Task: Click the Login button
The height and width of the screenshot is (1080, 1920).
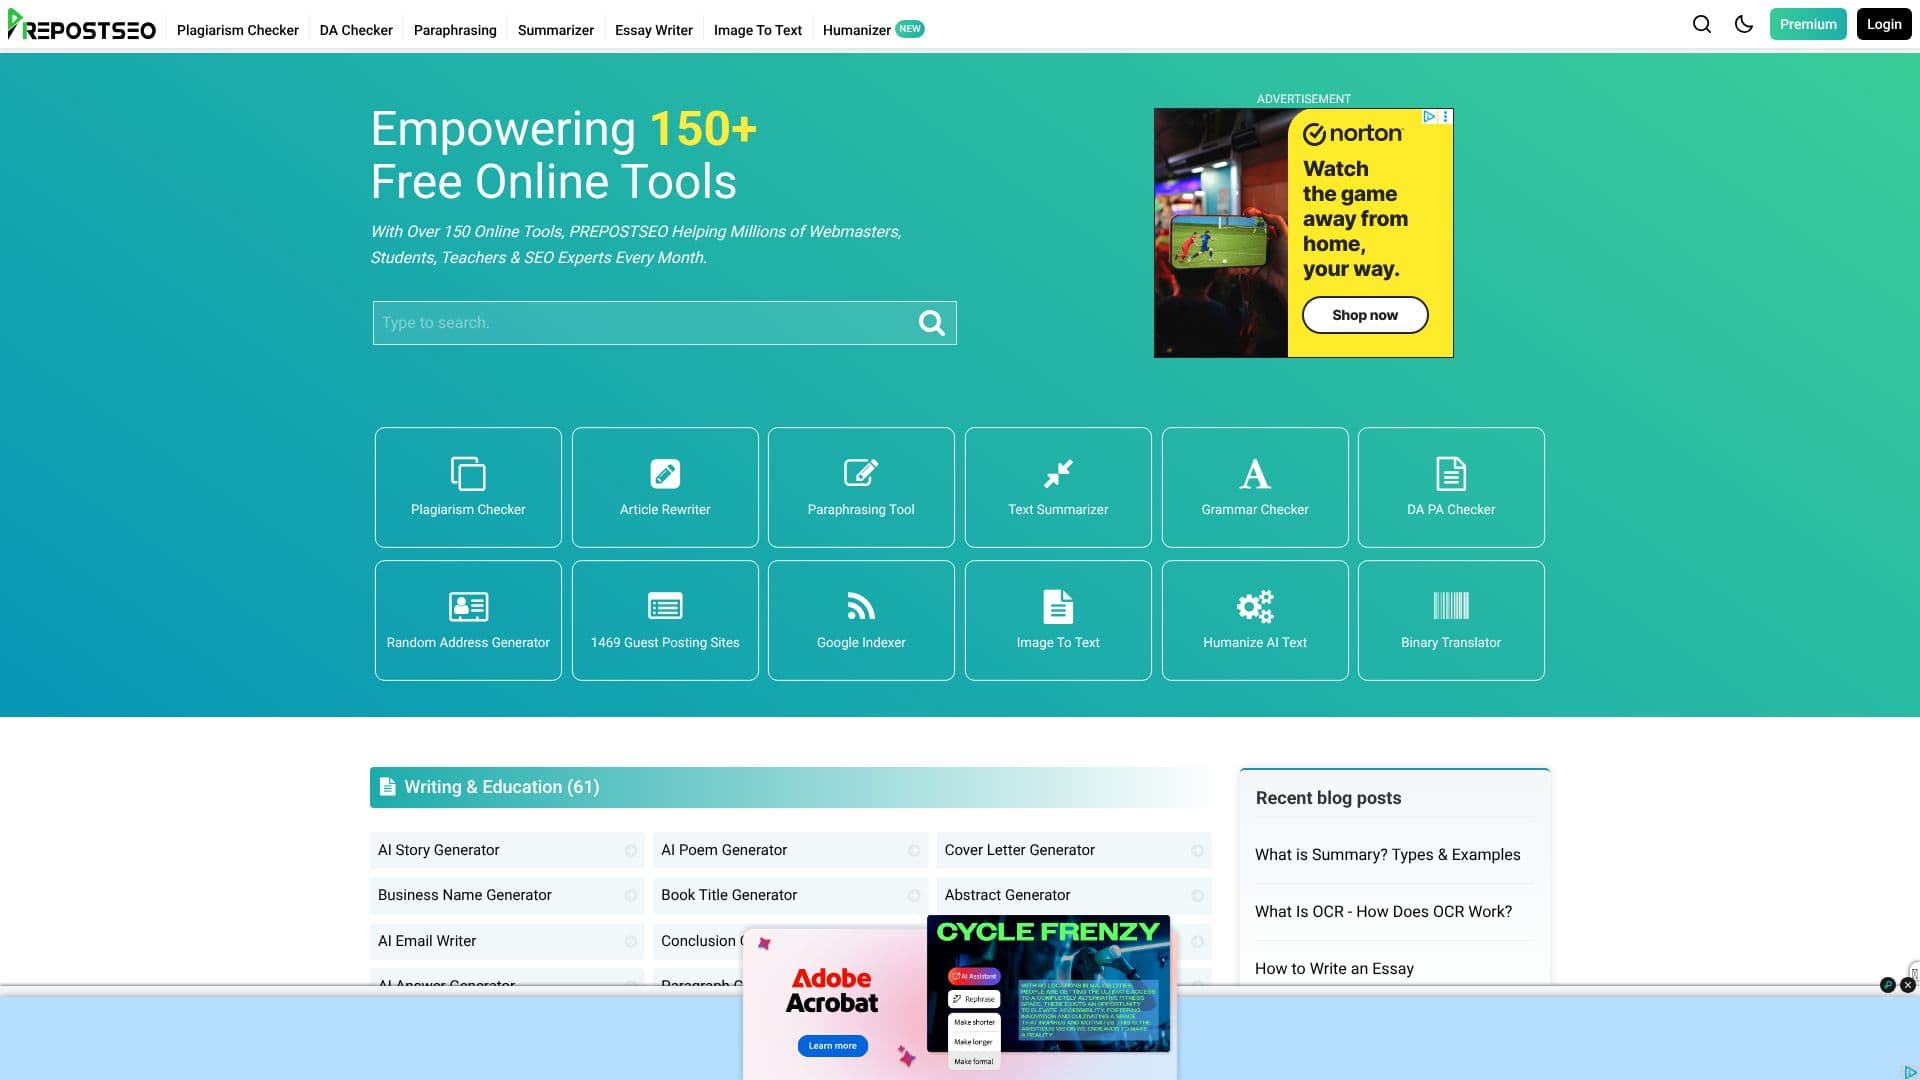Action: 1884,24
